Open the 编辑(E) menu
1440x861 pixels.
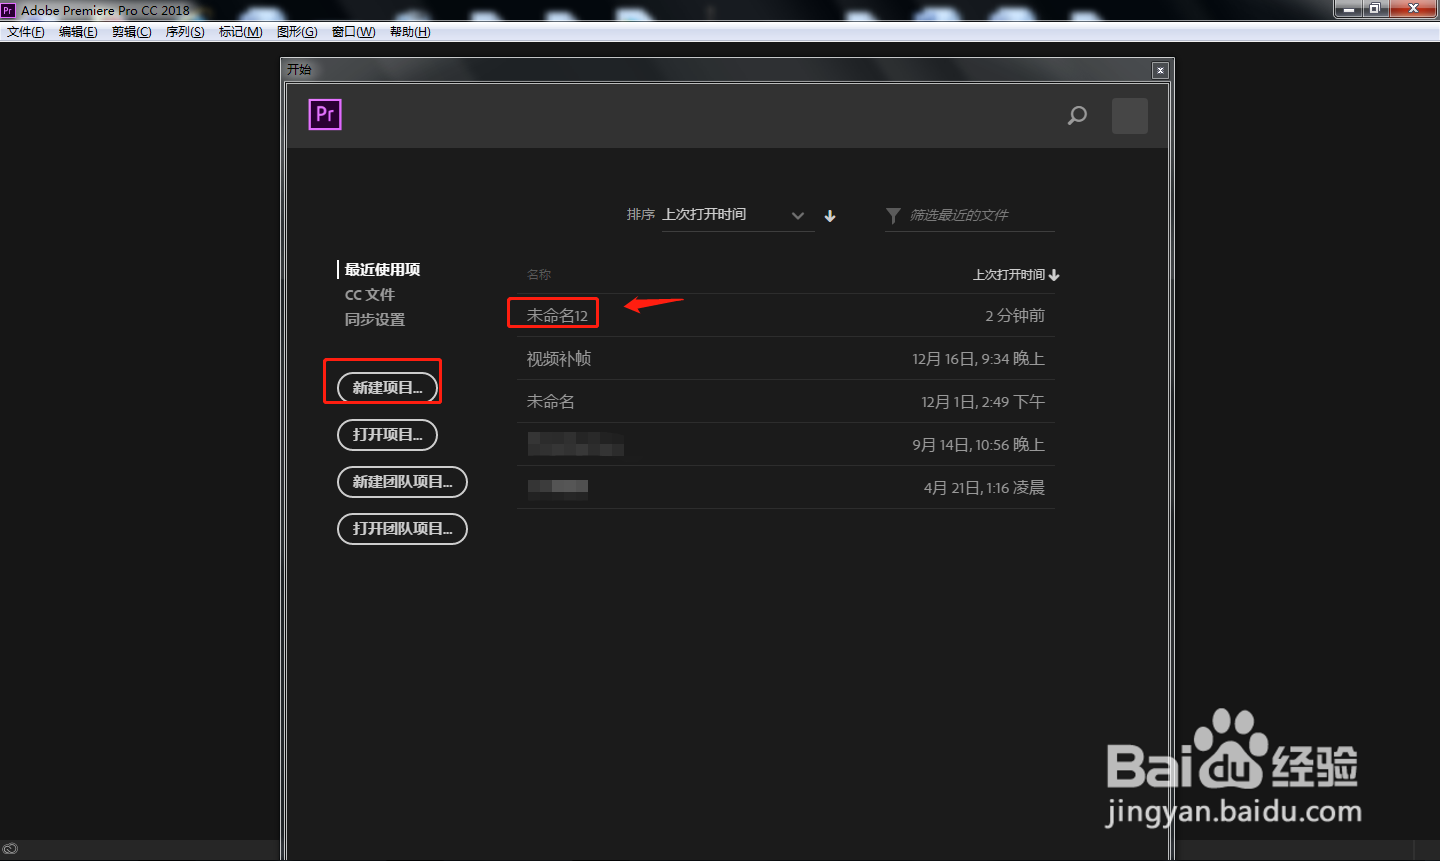78,32
